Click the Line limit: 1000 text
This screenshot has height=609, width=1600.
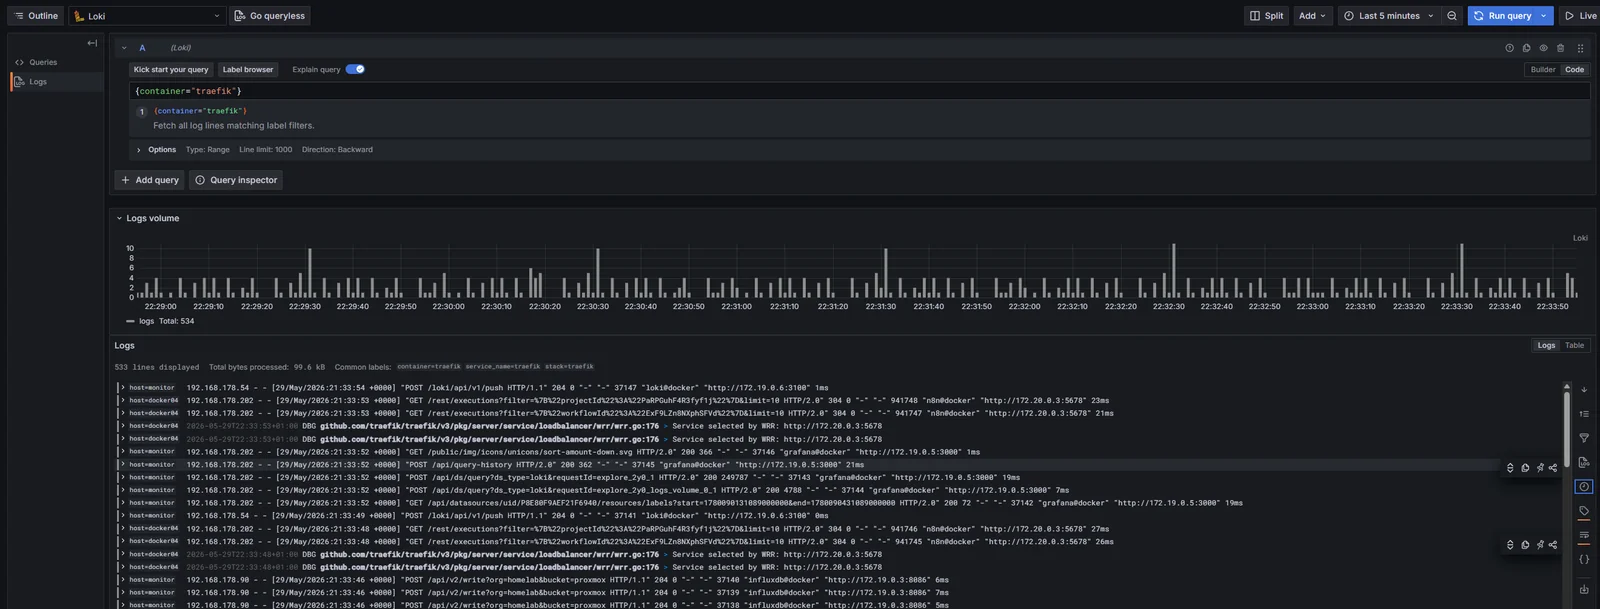click(x=266, y=150)
